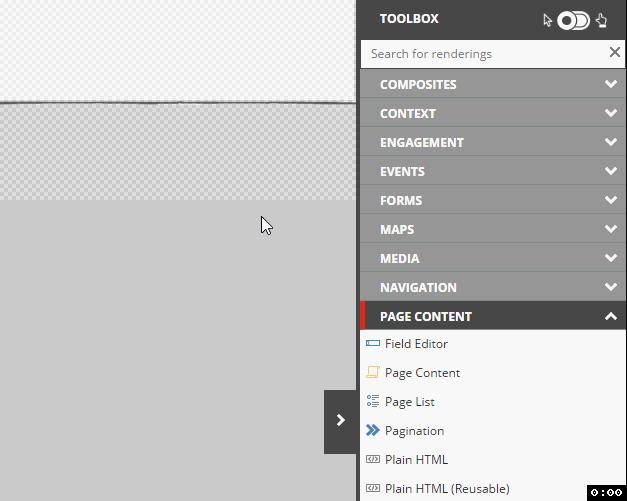Open the Forms category
This screenshot has height=501, width=627.
493,200
